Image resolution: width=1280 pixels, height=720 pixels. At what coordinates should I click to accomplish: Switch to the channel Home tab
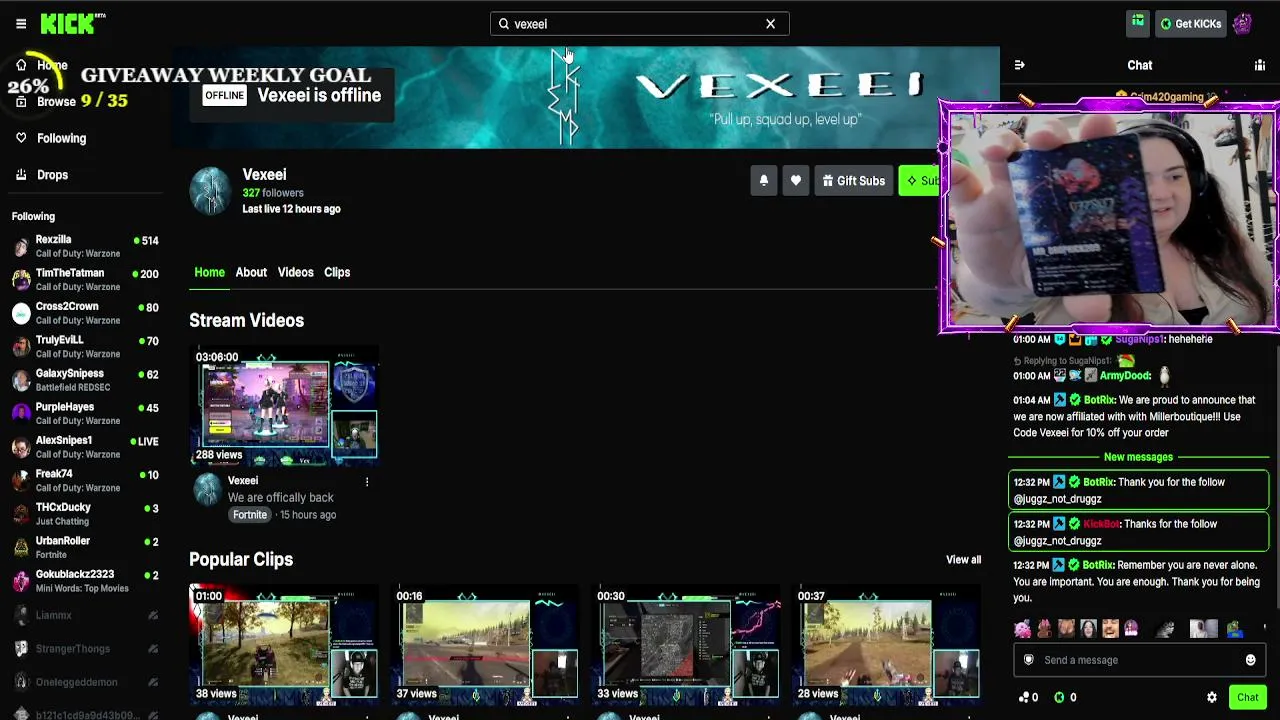[x=209, y=272]
